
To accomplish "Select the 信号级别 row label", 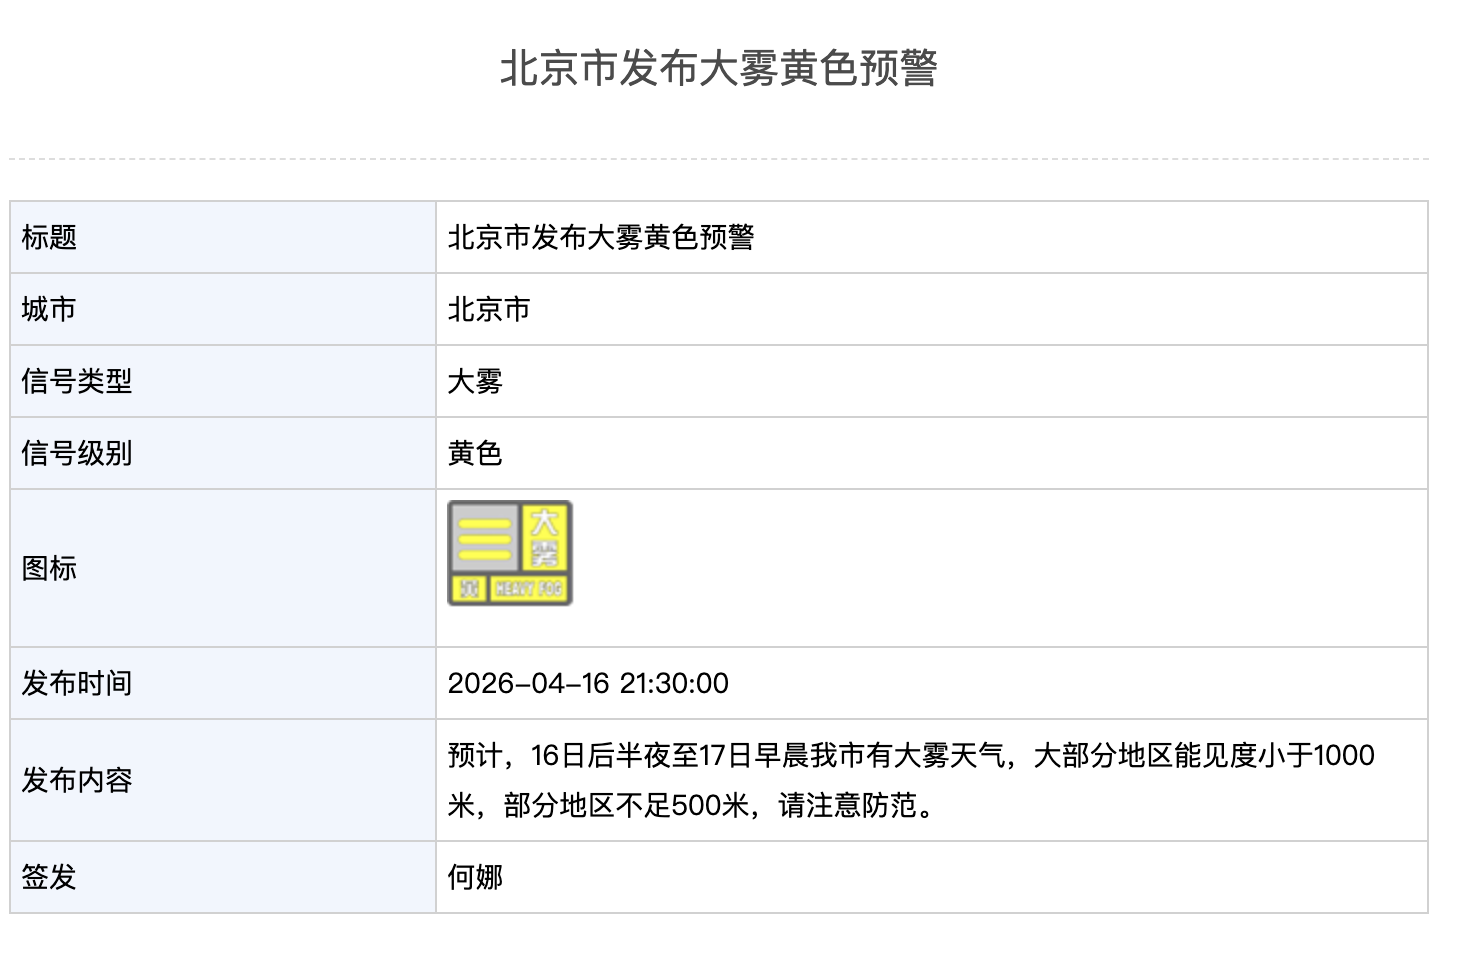I will click(77, 453).
